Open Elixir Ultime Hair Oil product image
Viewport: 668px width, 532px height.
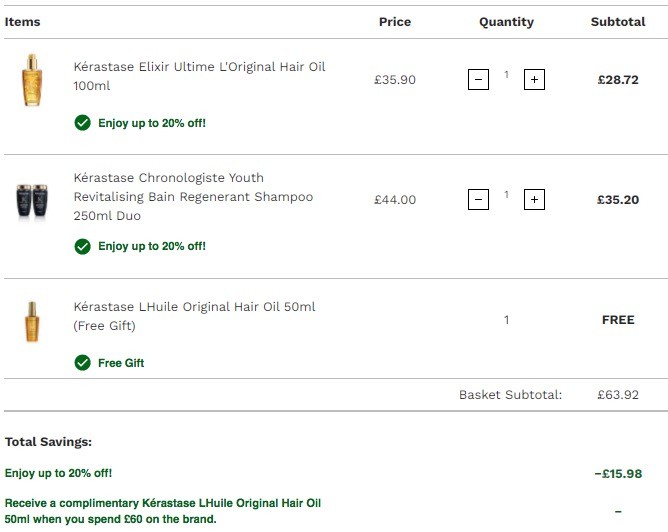[32, 80]
